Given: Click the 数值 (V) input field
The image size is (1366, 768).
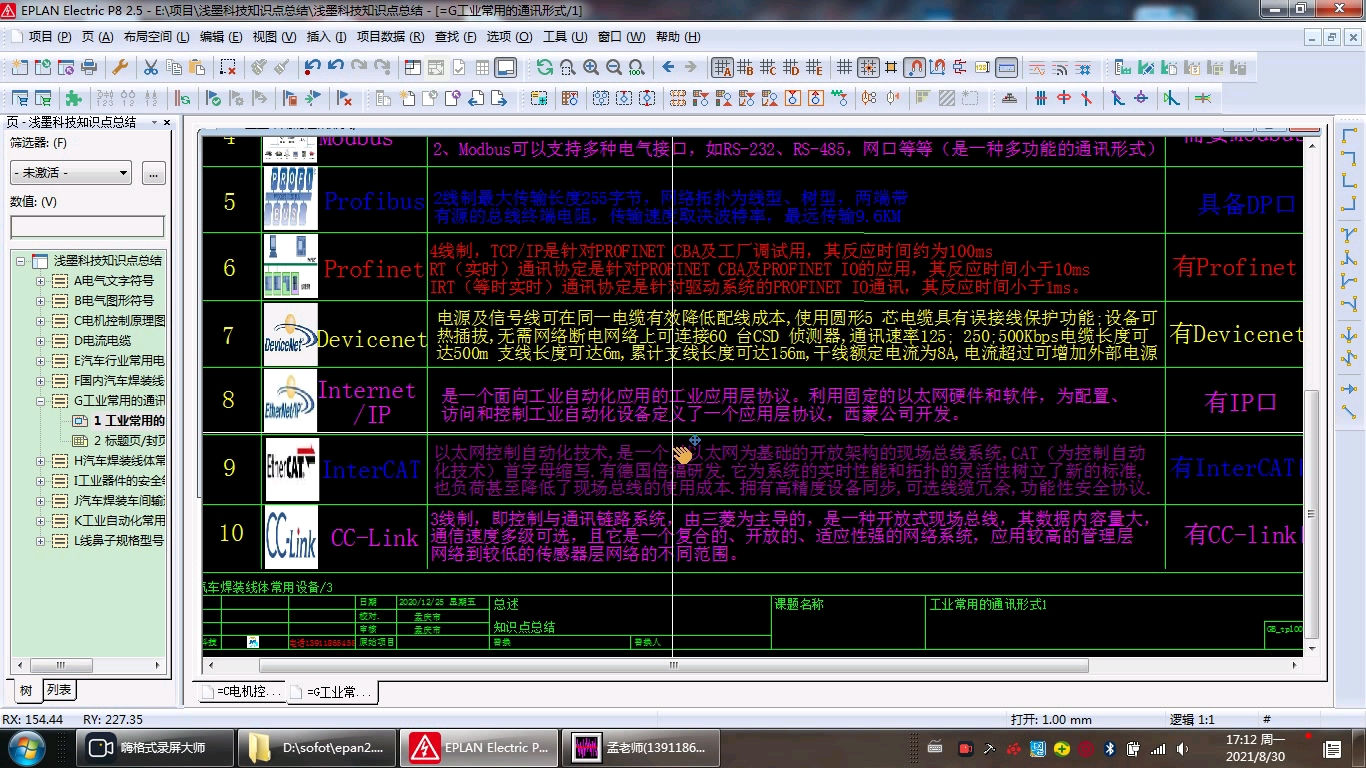Looking at the screenshot, I should pos(87,227).
